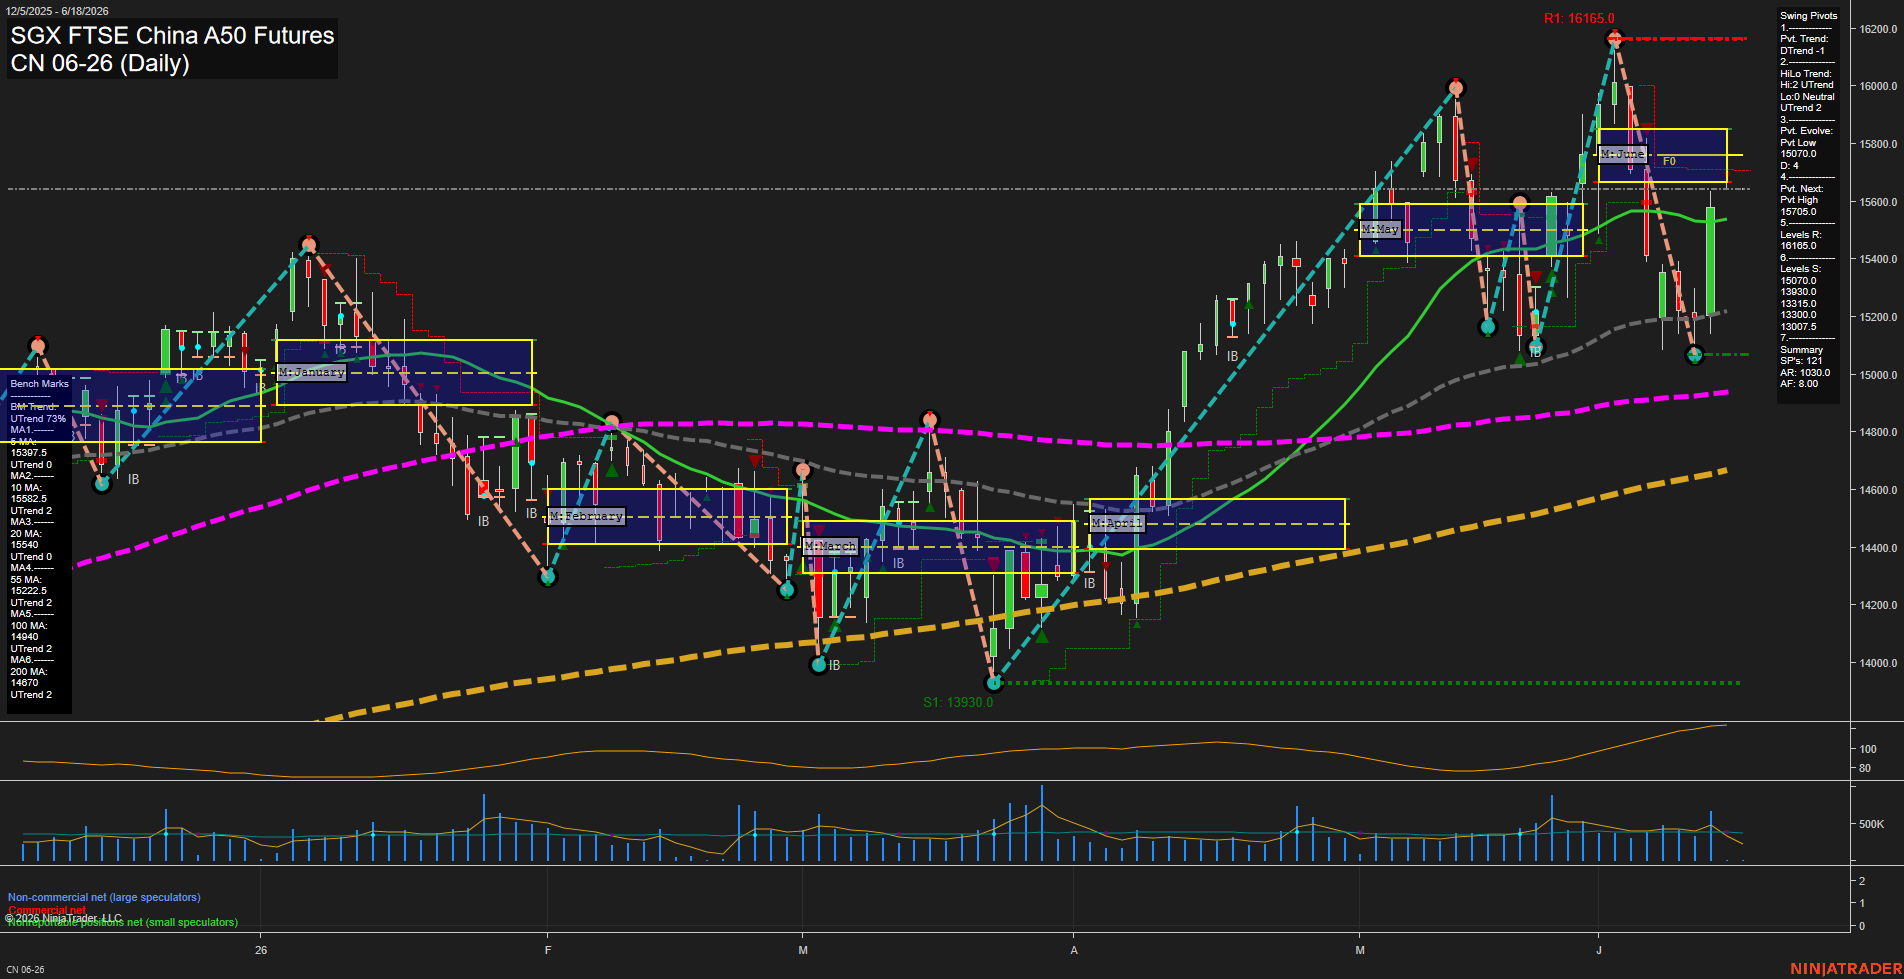Click the M:April session box label
1904x979 pixels.
click(1116, 523)
